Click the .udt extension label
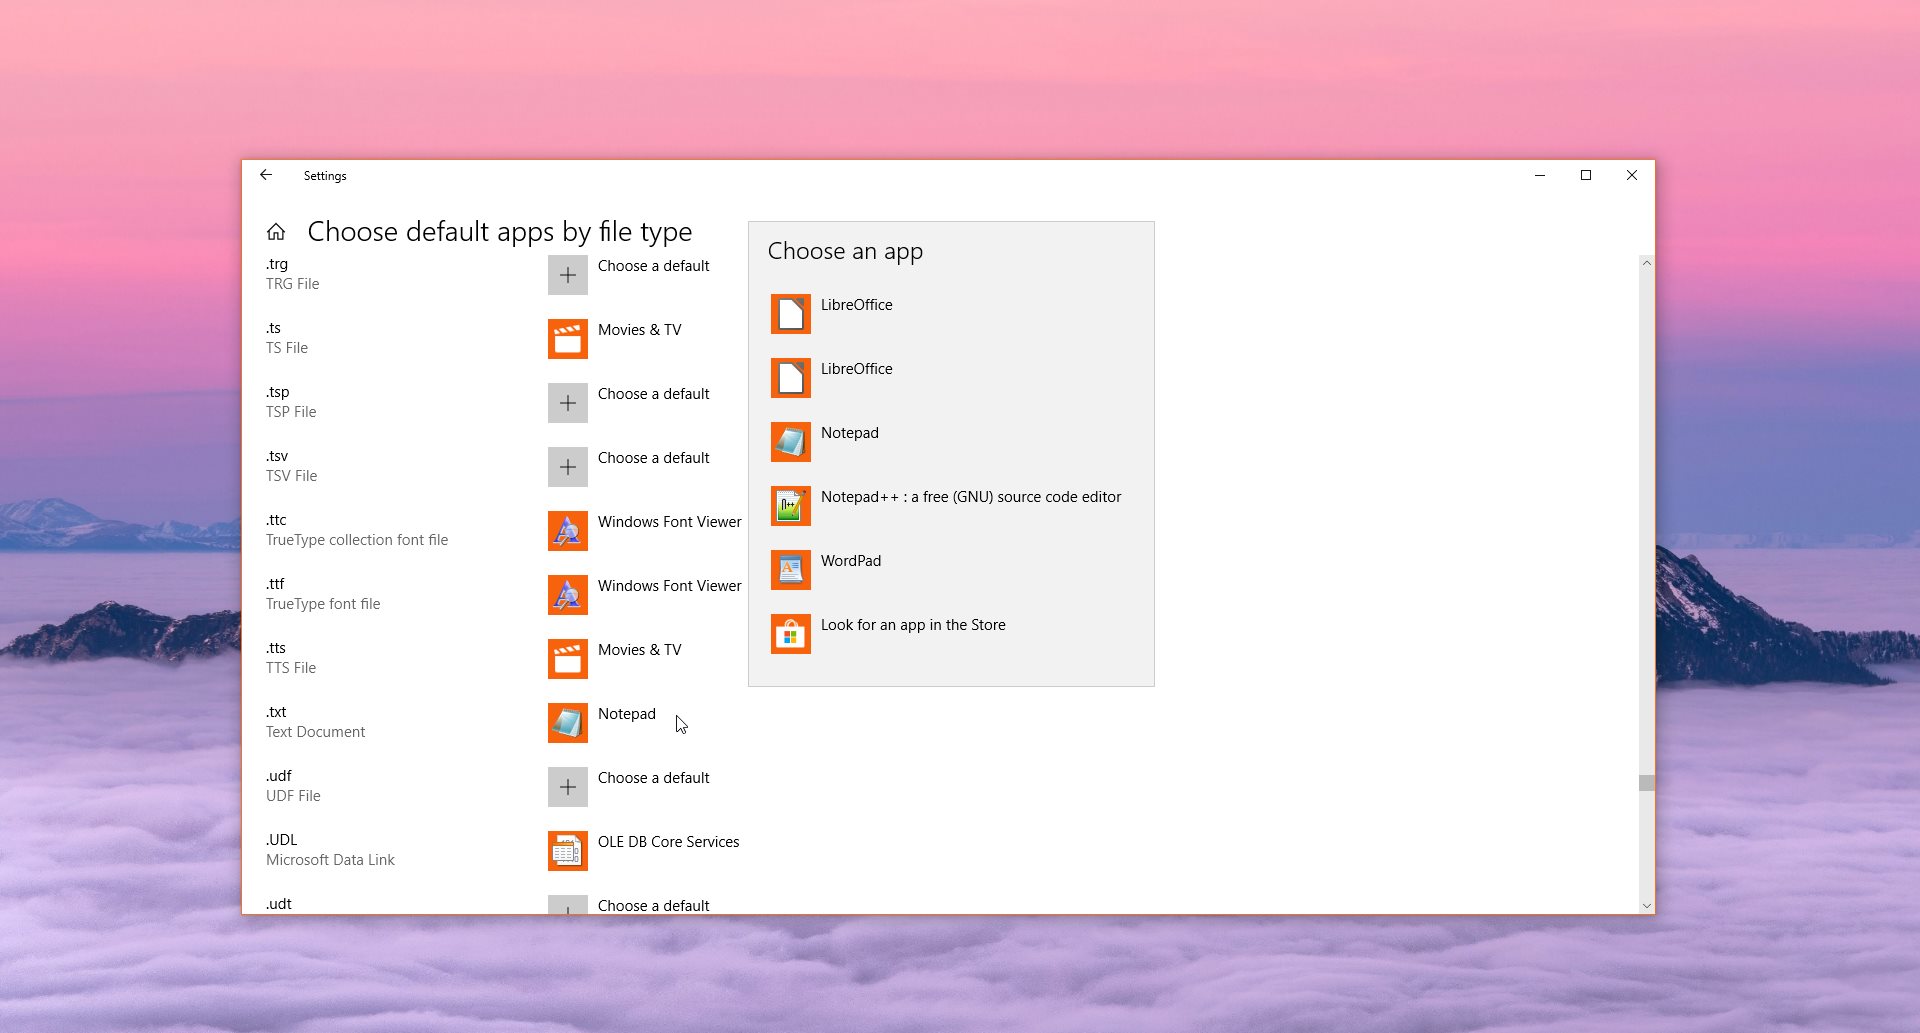1920x1033 pixels. click(278, 904)
